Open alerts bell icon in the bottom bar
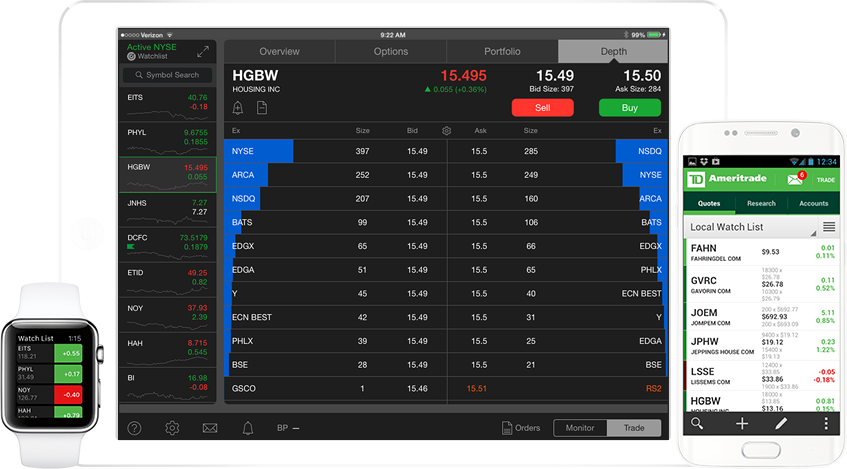Screen dimensions: 847x469 247,428
